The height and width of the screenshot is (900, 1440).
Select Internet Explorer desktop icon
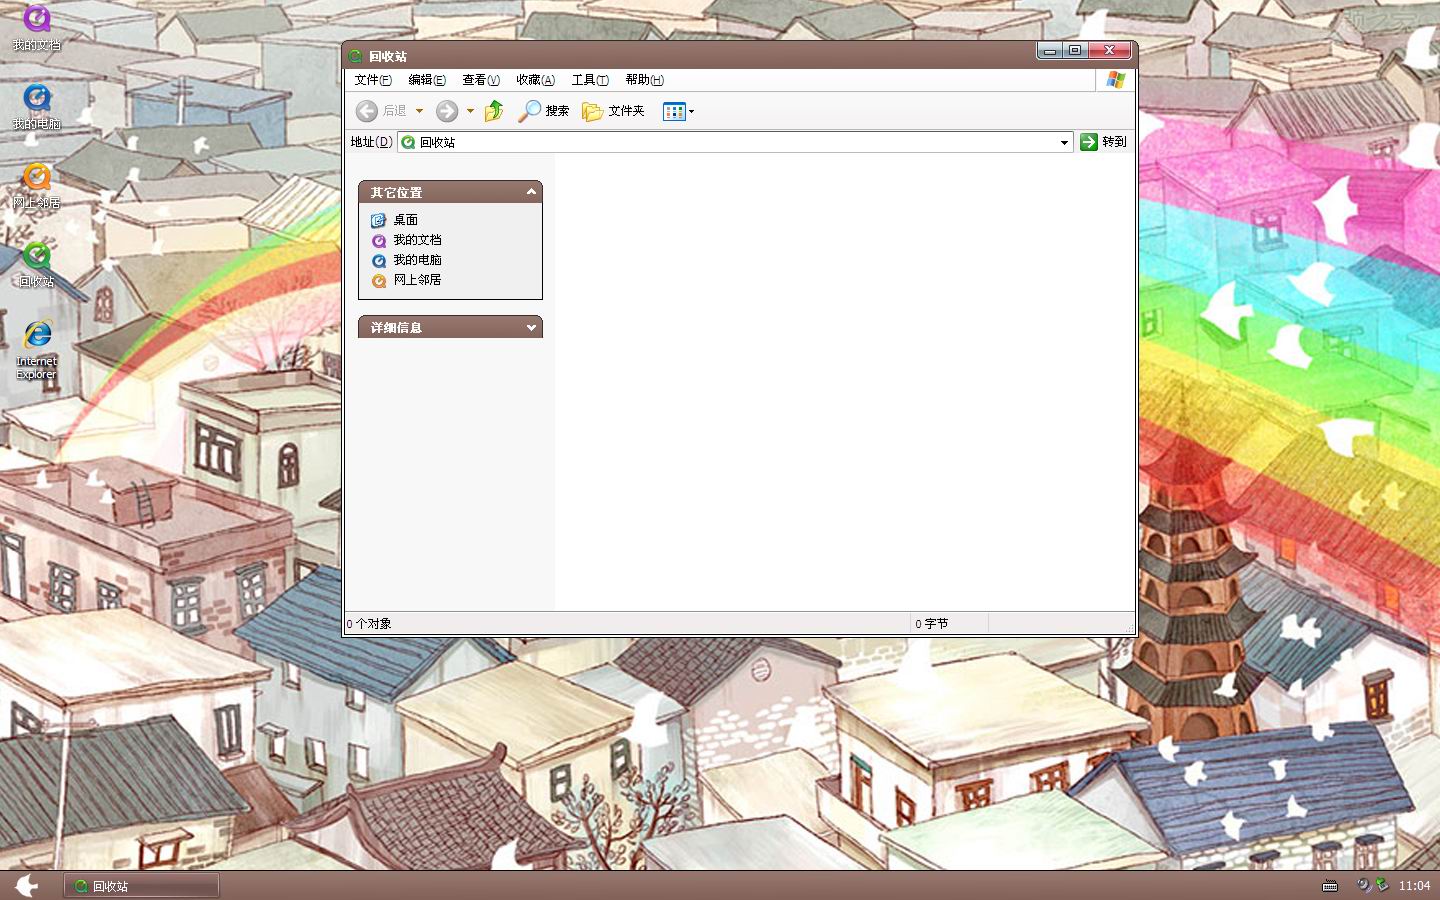[x=37, y=350]
